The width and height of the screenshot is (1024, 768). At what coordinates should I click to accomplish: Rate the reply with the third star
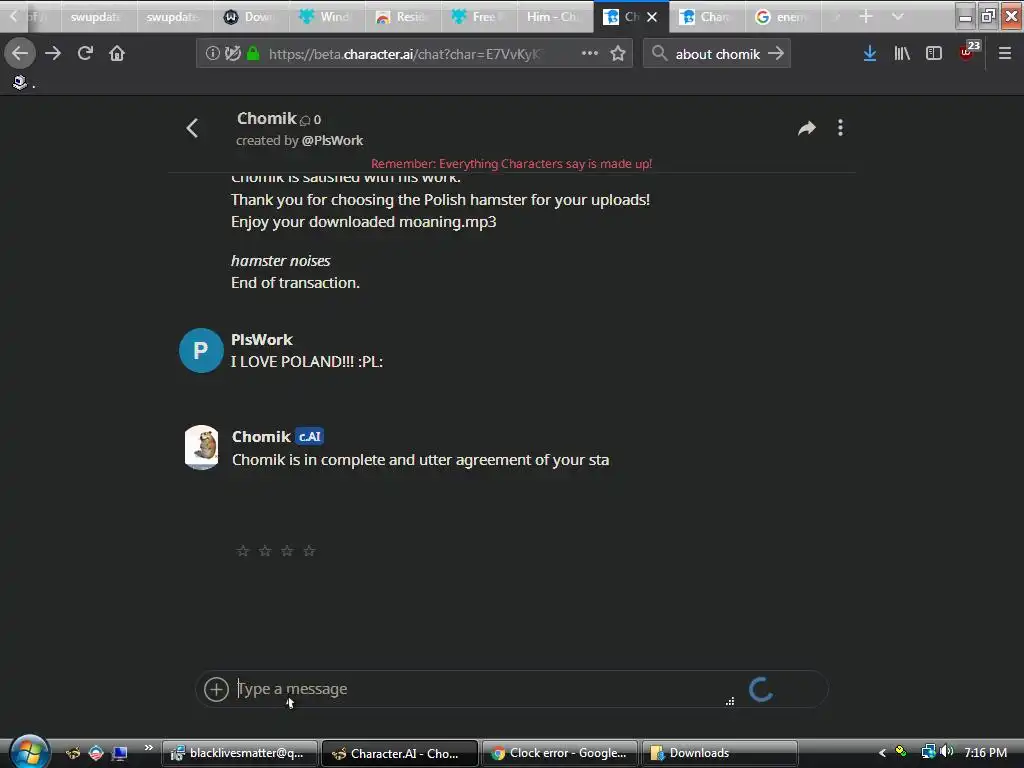click(x=287, y=551)
